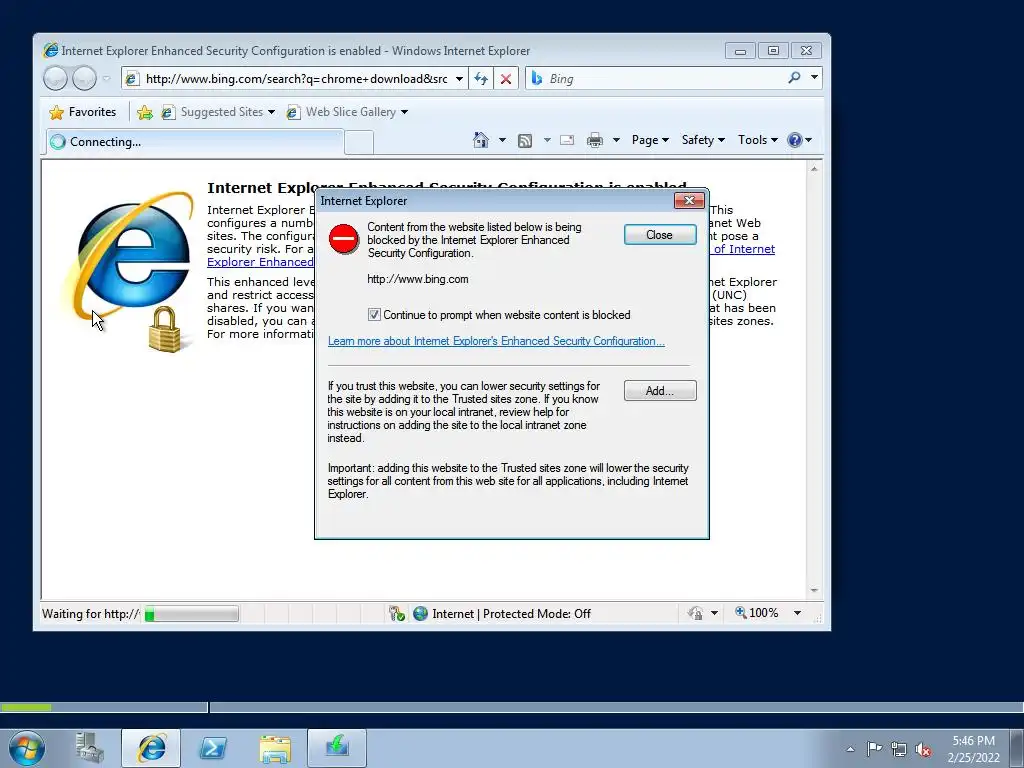Click the page vertical scrollbar down arrow
This screenshot has height=768, width=1024.
814,590
